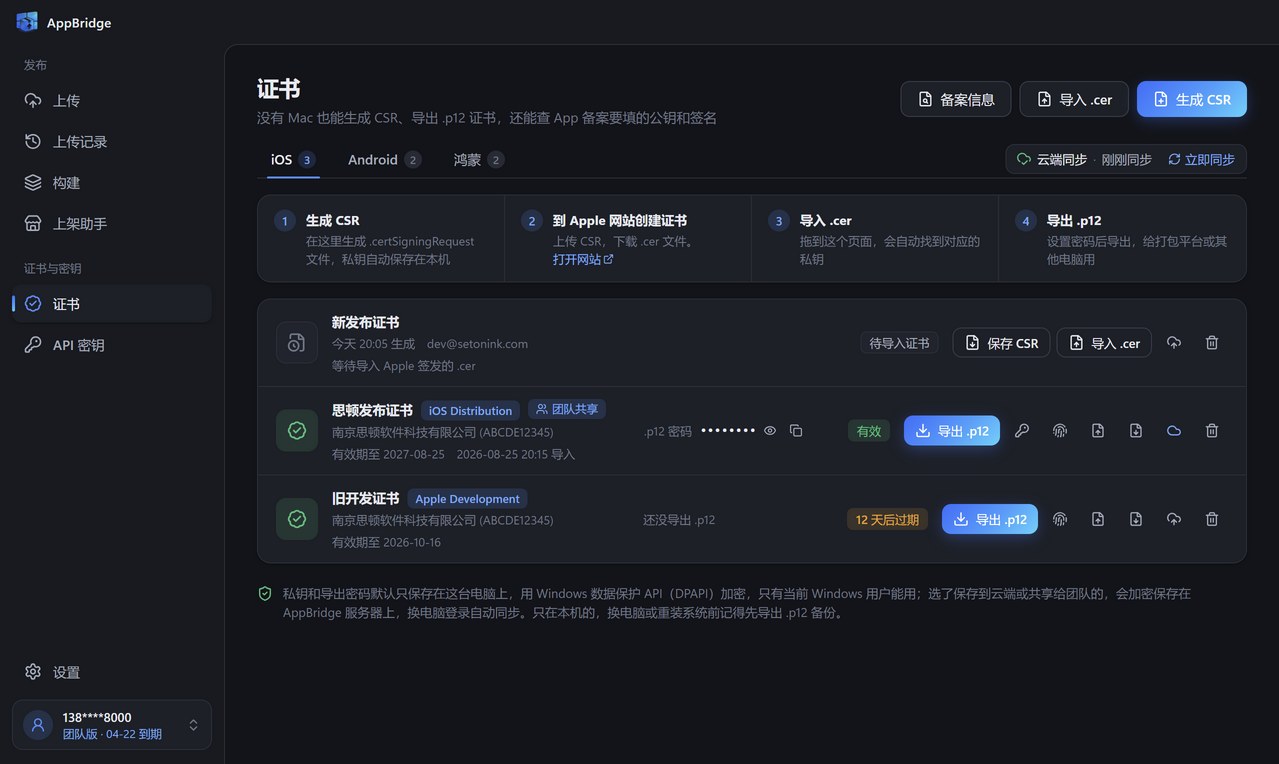Click step 4 导出 .p12 heading
This screenshot has width=1279, height=764.
coord(1074,220)
